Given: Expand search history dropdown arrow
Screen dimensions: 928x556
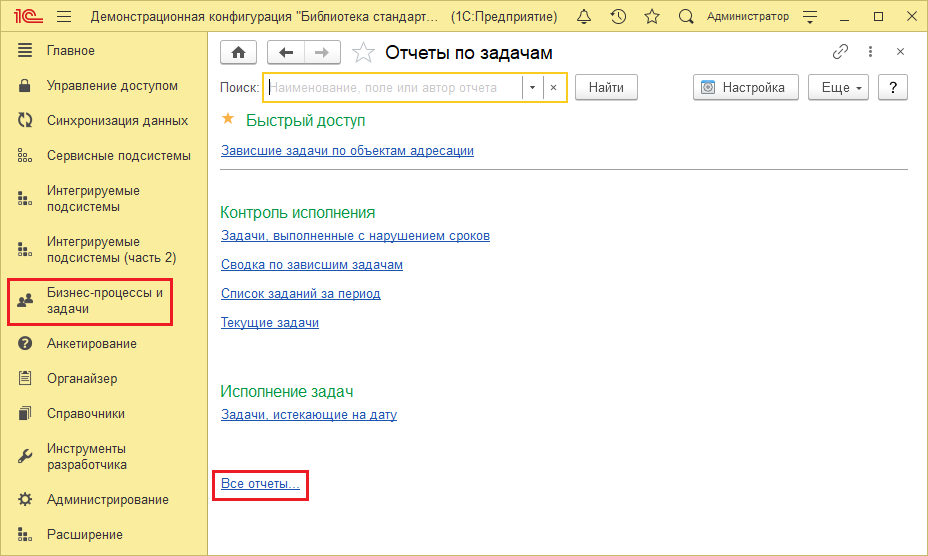Looking at the screenshot, I should [532, 88].
